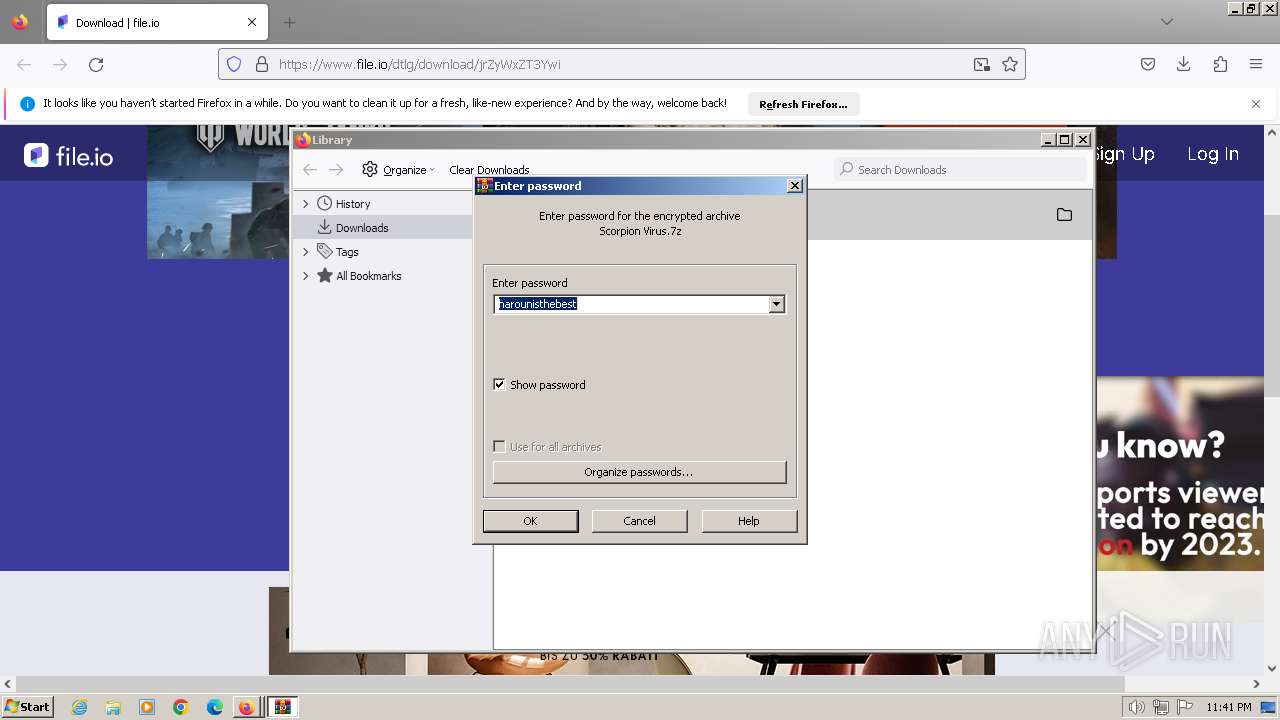Image resolution: width=1280 pixels, height=720 pixels.
Task: Click OK in Enter password dialog
Action: tap(530, 521)
